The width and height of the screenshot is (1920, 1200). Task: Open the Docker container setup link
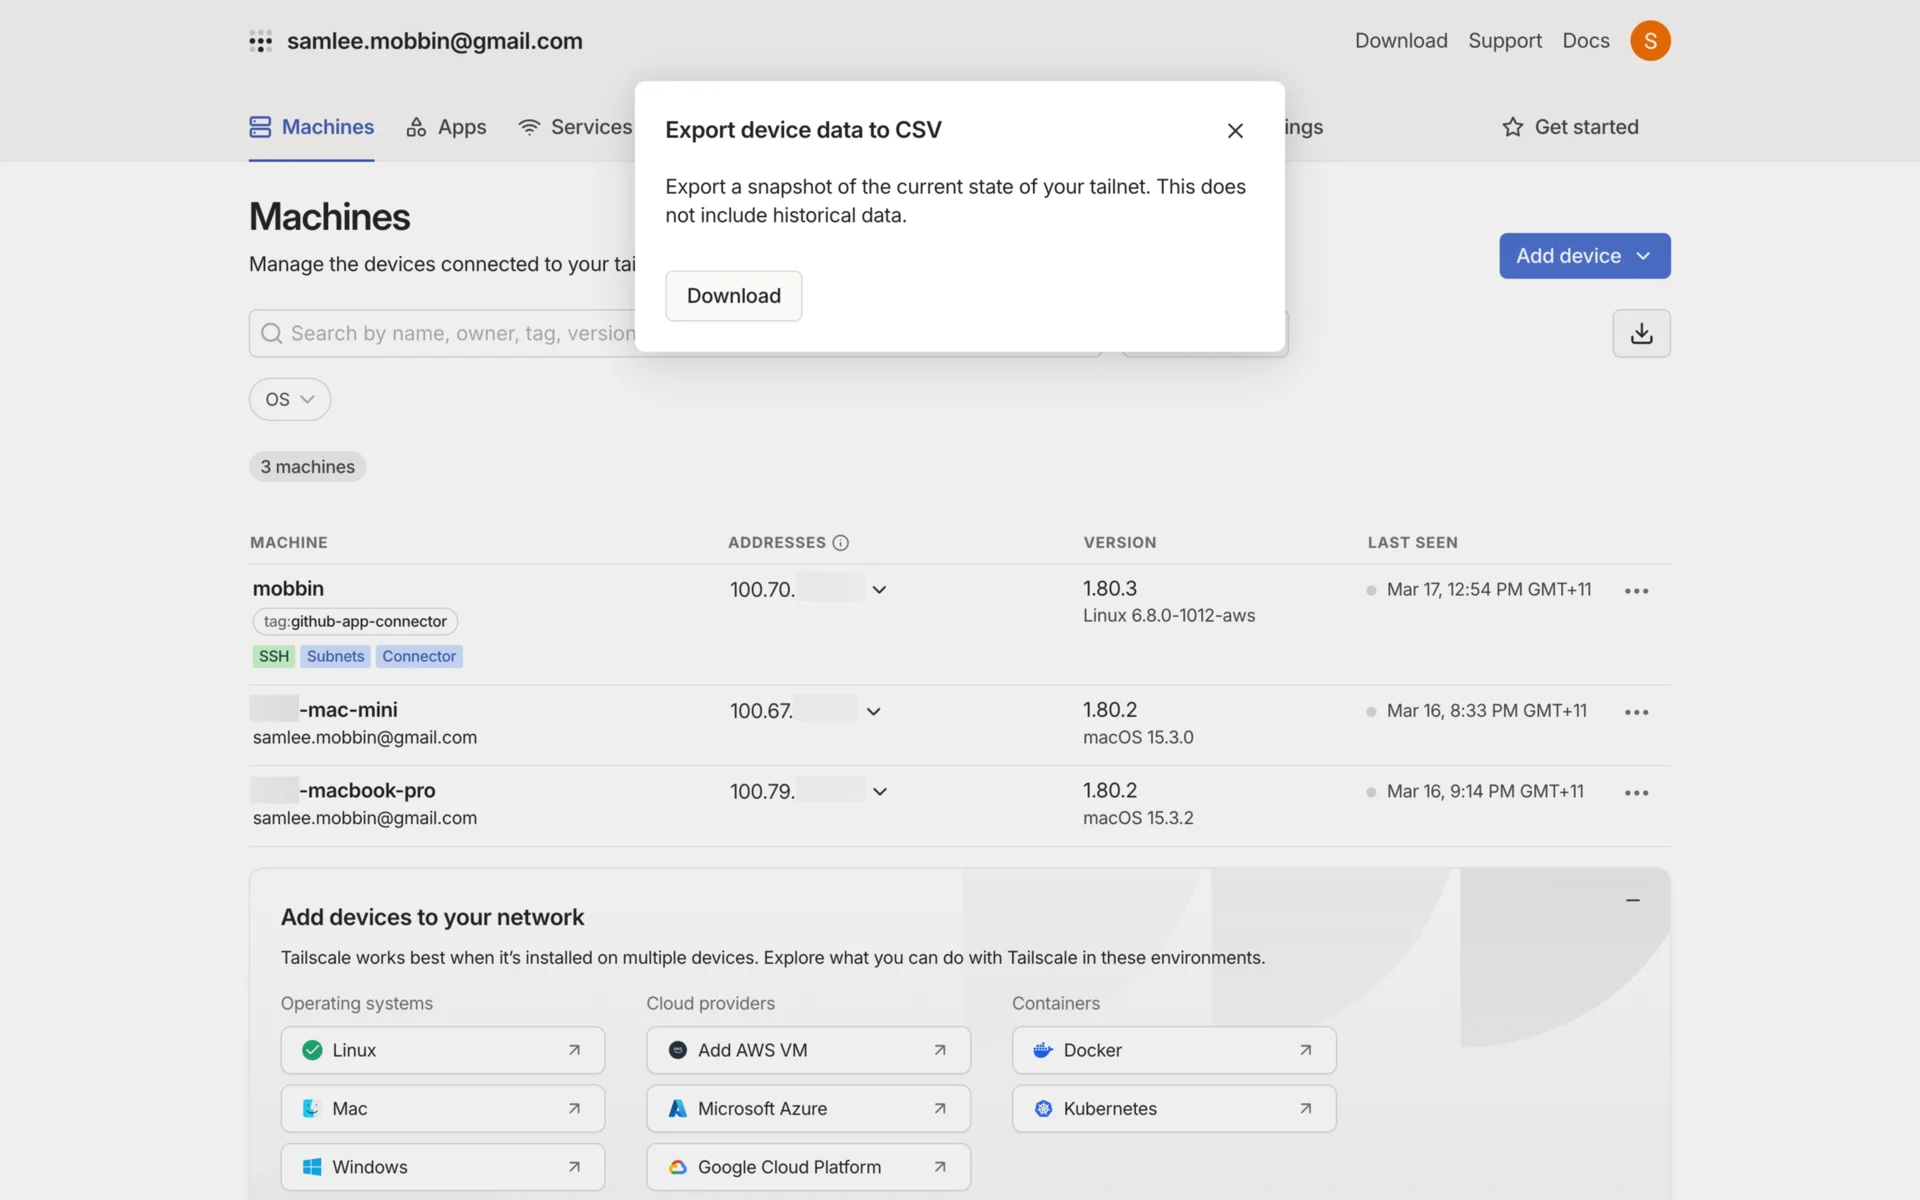tap(1173, 1050)
